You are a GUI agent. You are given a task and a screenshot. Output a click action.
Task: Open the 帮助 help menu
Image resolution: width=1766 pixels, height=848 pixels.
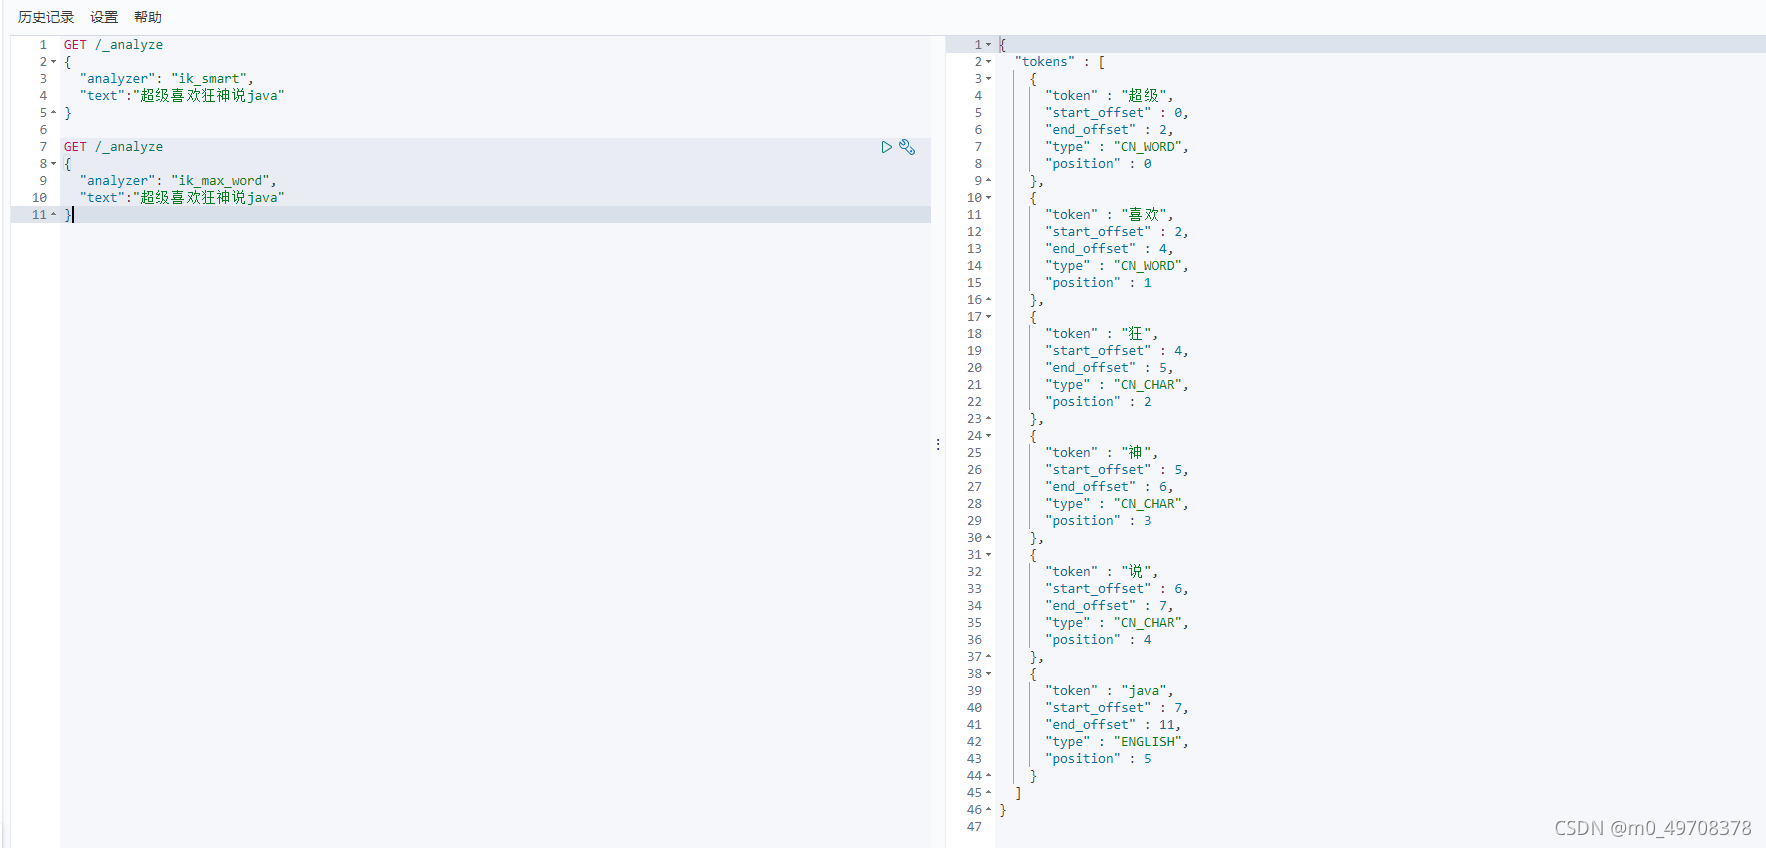coord(148,17)
